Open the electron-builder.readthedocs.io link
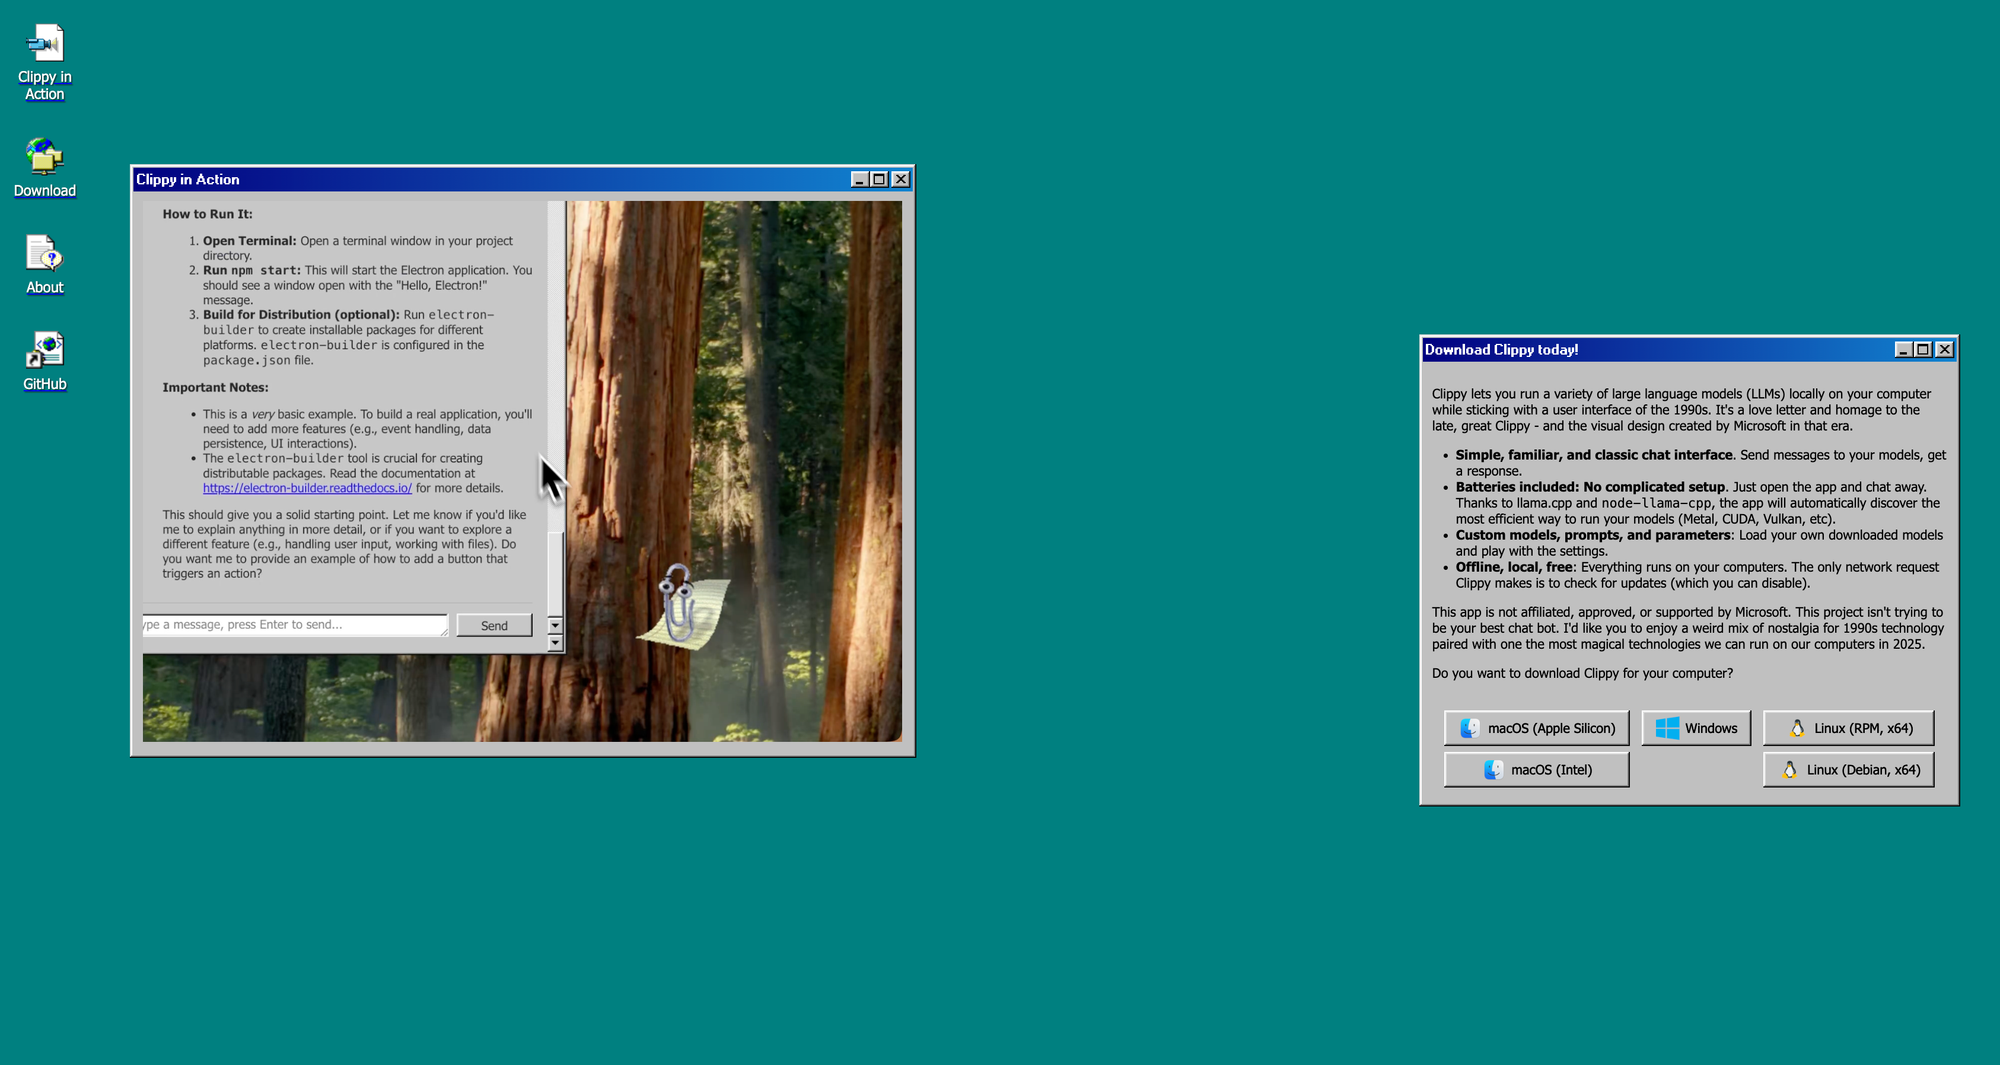 307,488
